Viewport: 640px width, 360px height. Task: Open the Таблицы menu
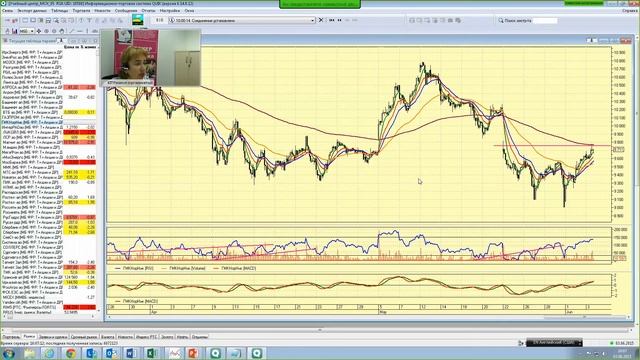coord(60,11)
